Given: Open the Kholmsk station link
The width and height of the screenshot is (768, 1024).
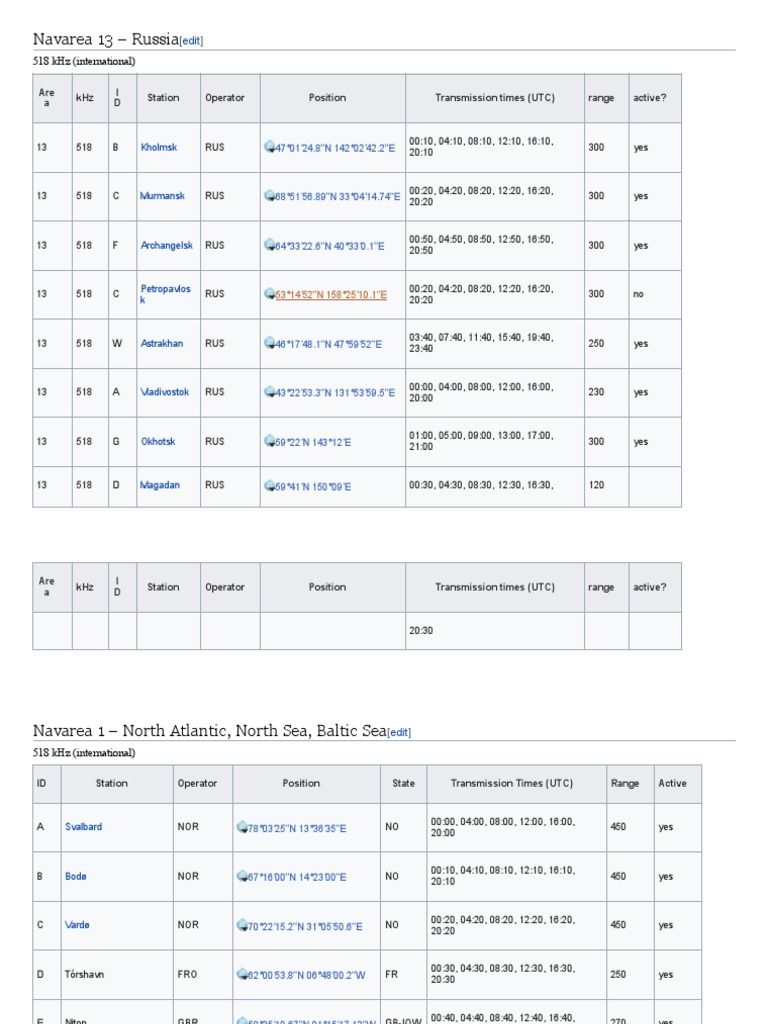Looking at the screenshot, I should (x=159, y=147).
